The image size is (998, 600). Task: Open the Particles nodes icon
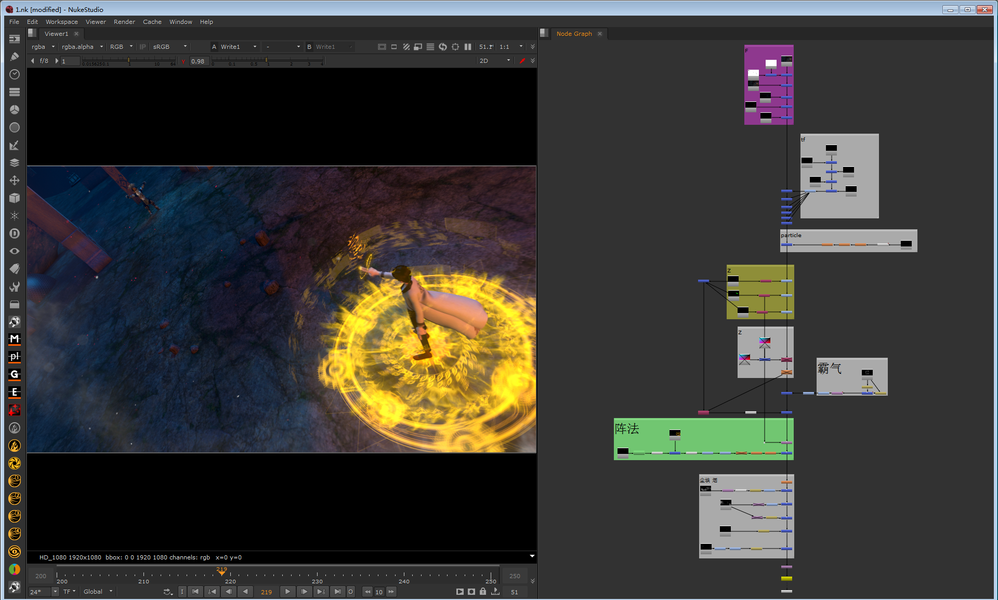pos(14,216)
